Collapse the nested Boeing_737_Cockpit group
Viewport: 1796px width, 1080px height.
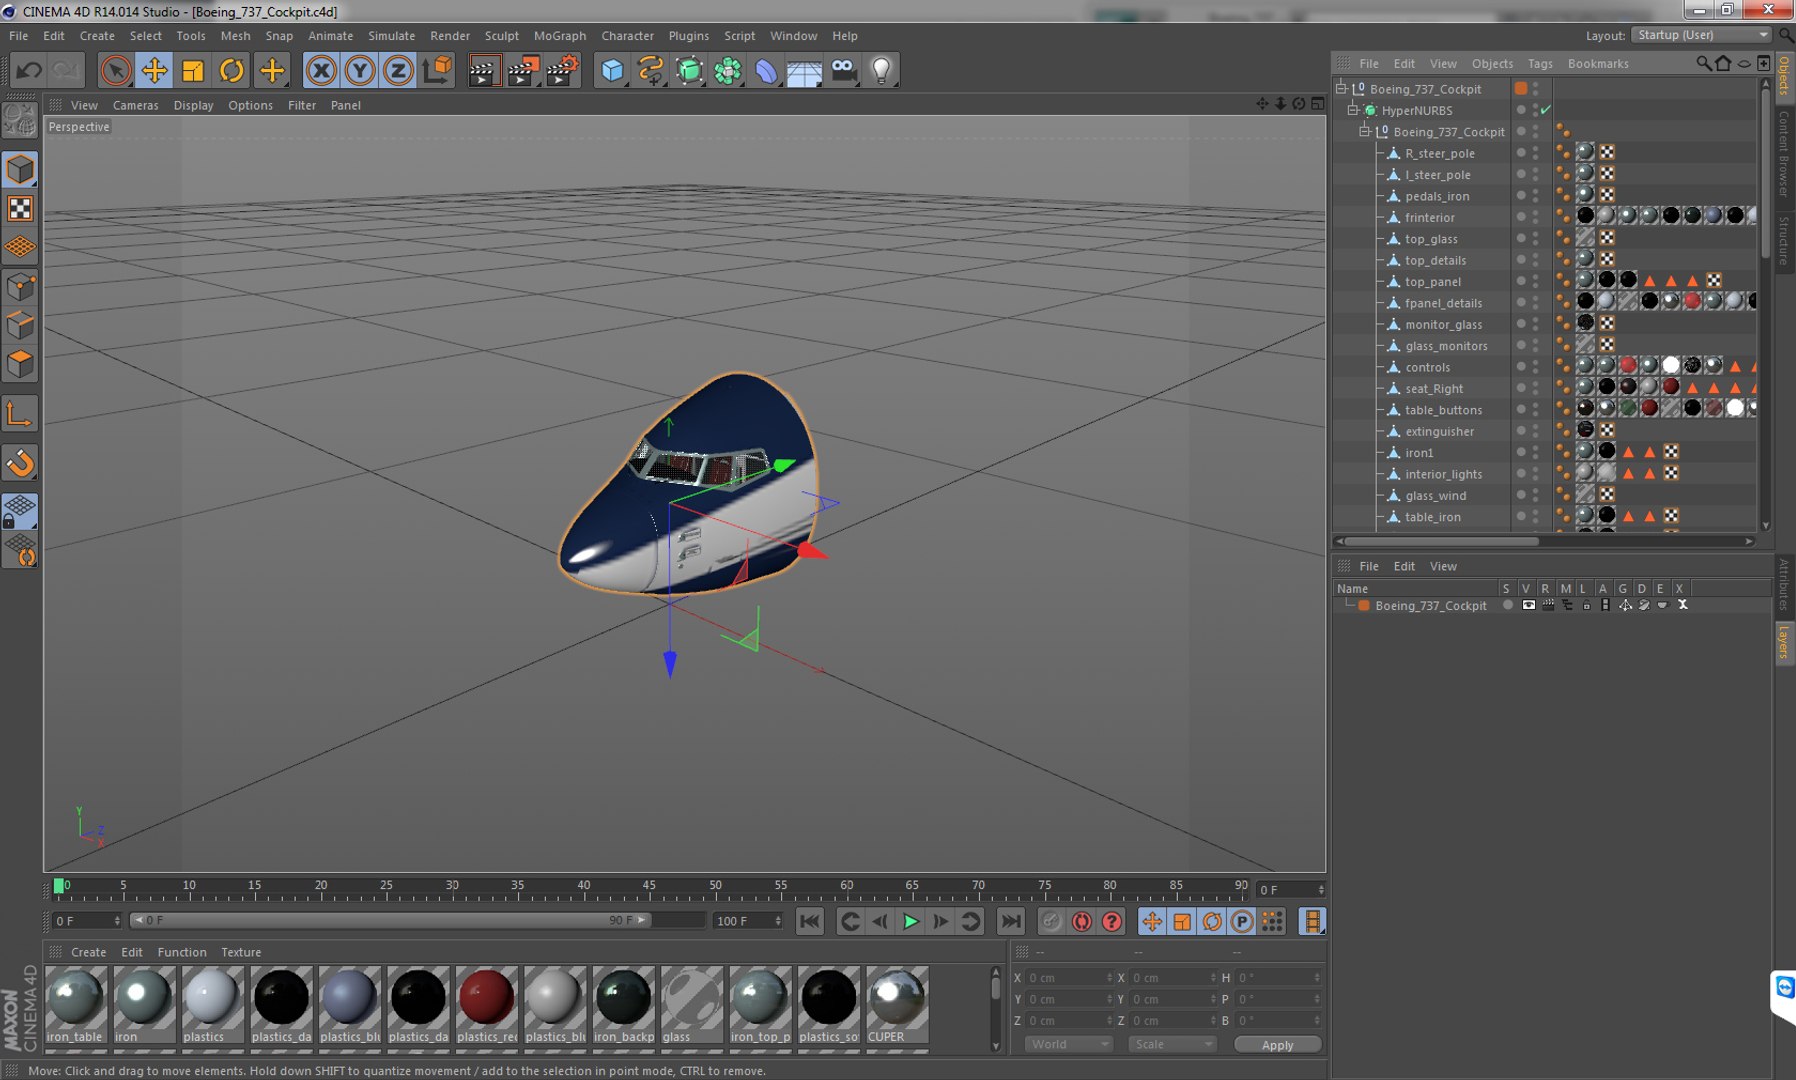click(x=1364, y=131)
